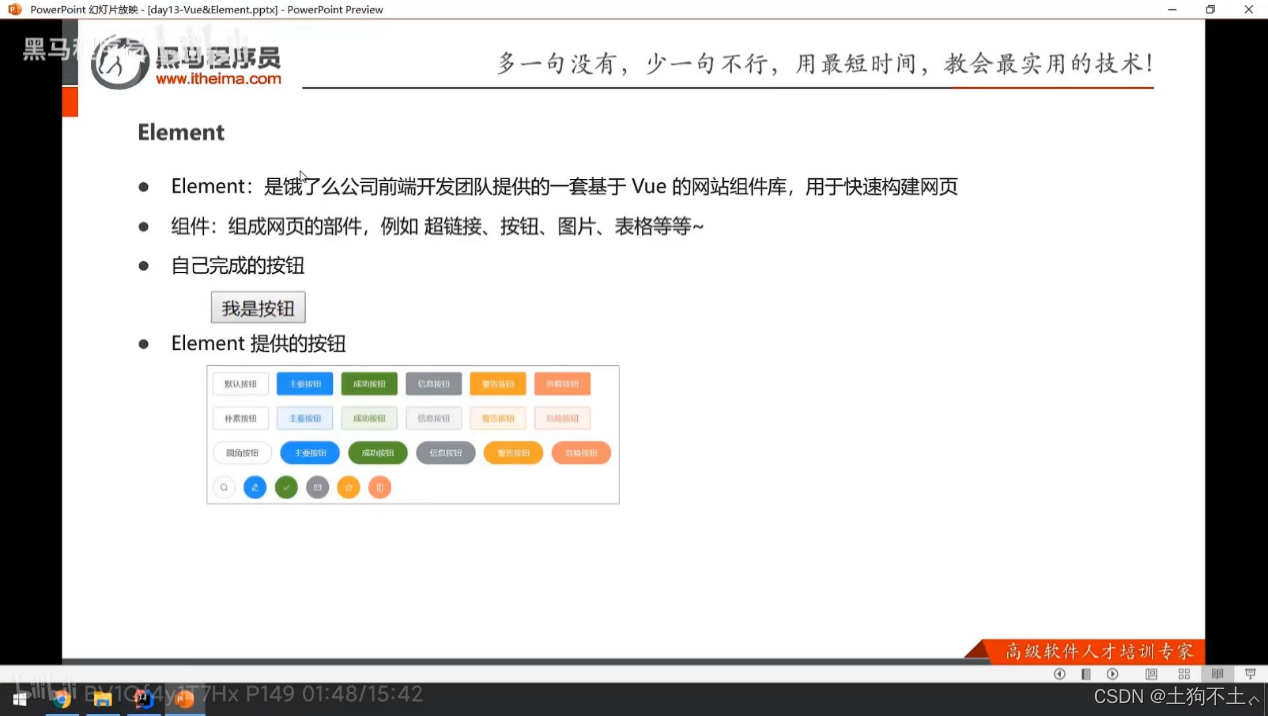The width and height of the screenshot is (1268, 716).
Task: Select the reading view book icon
Action: tap(1218, 673)
